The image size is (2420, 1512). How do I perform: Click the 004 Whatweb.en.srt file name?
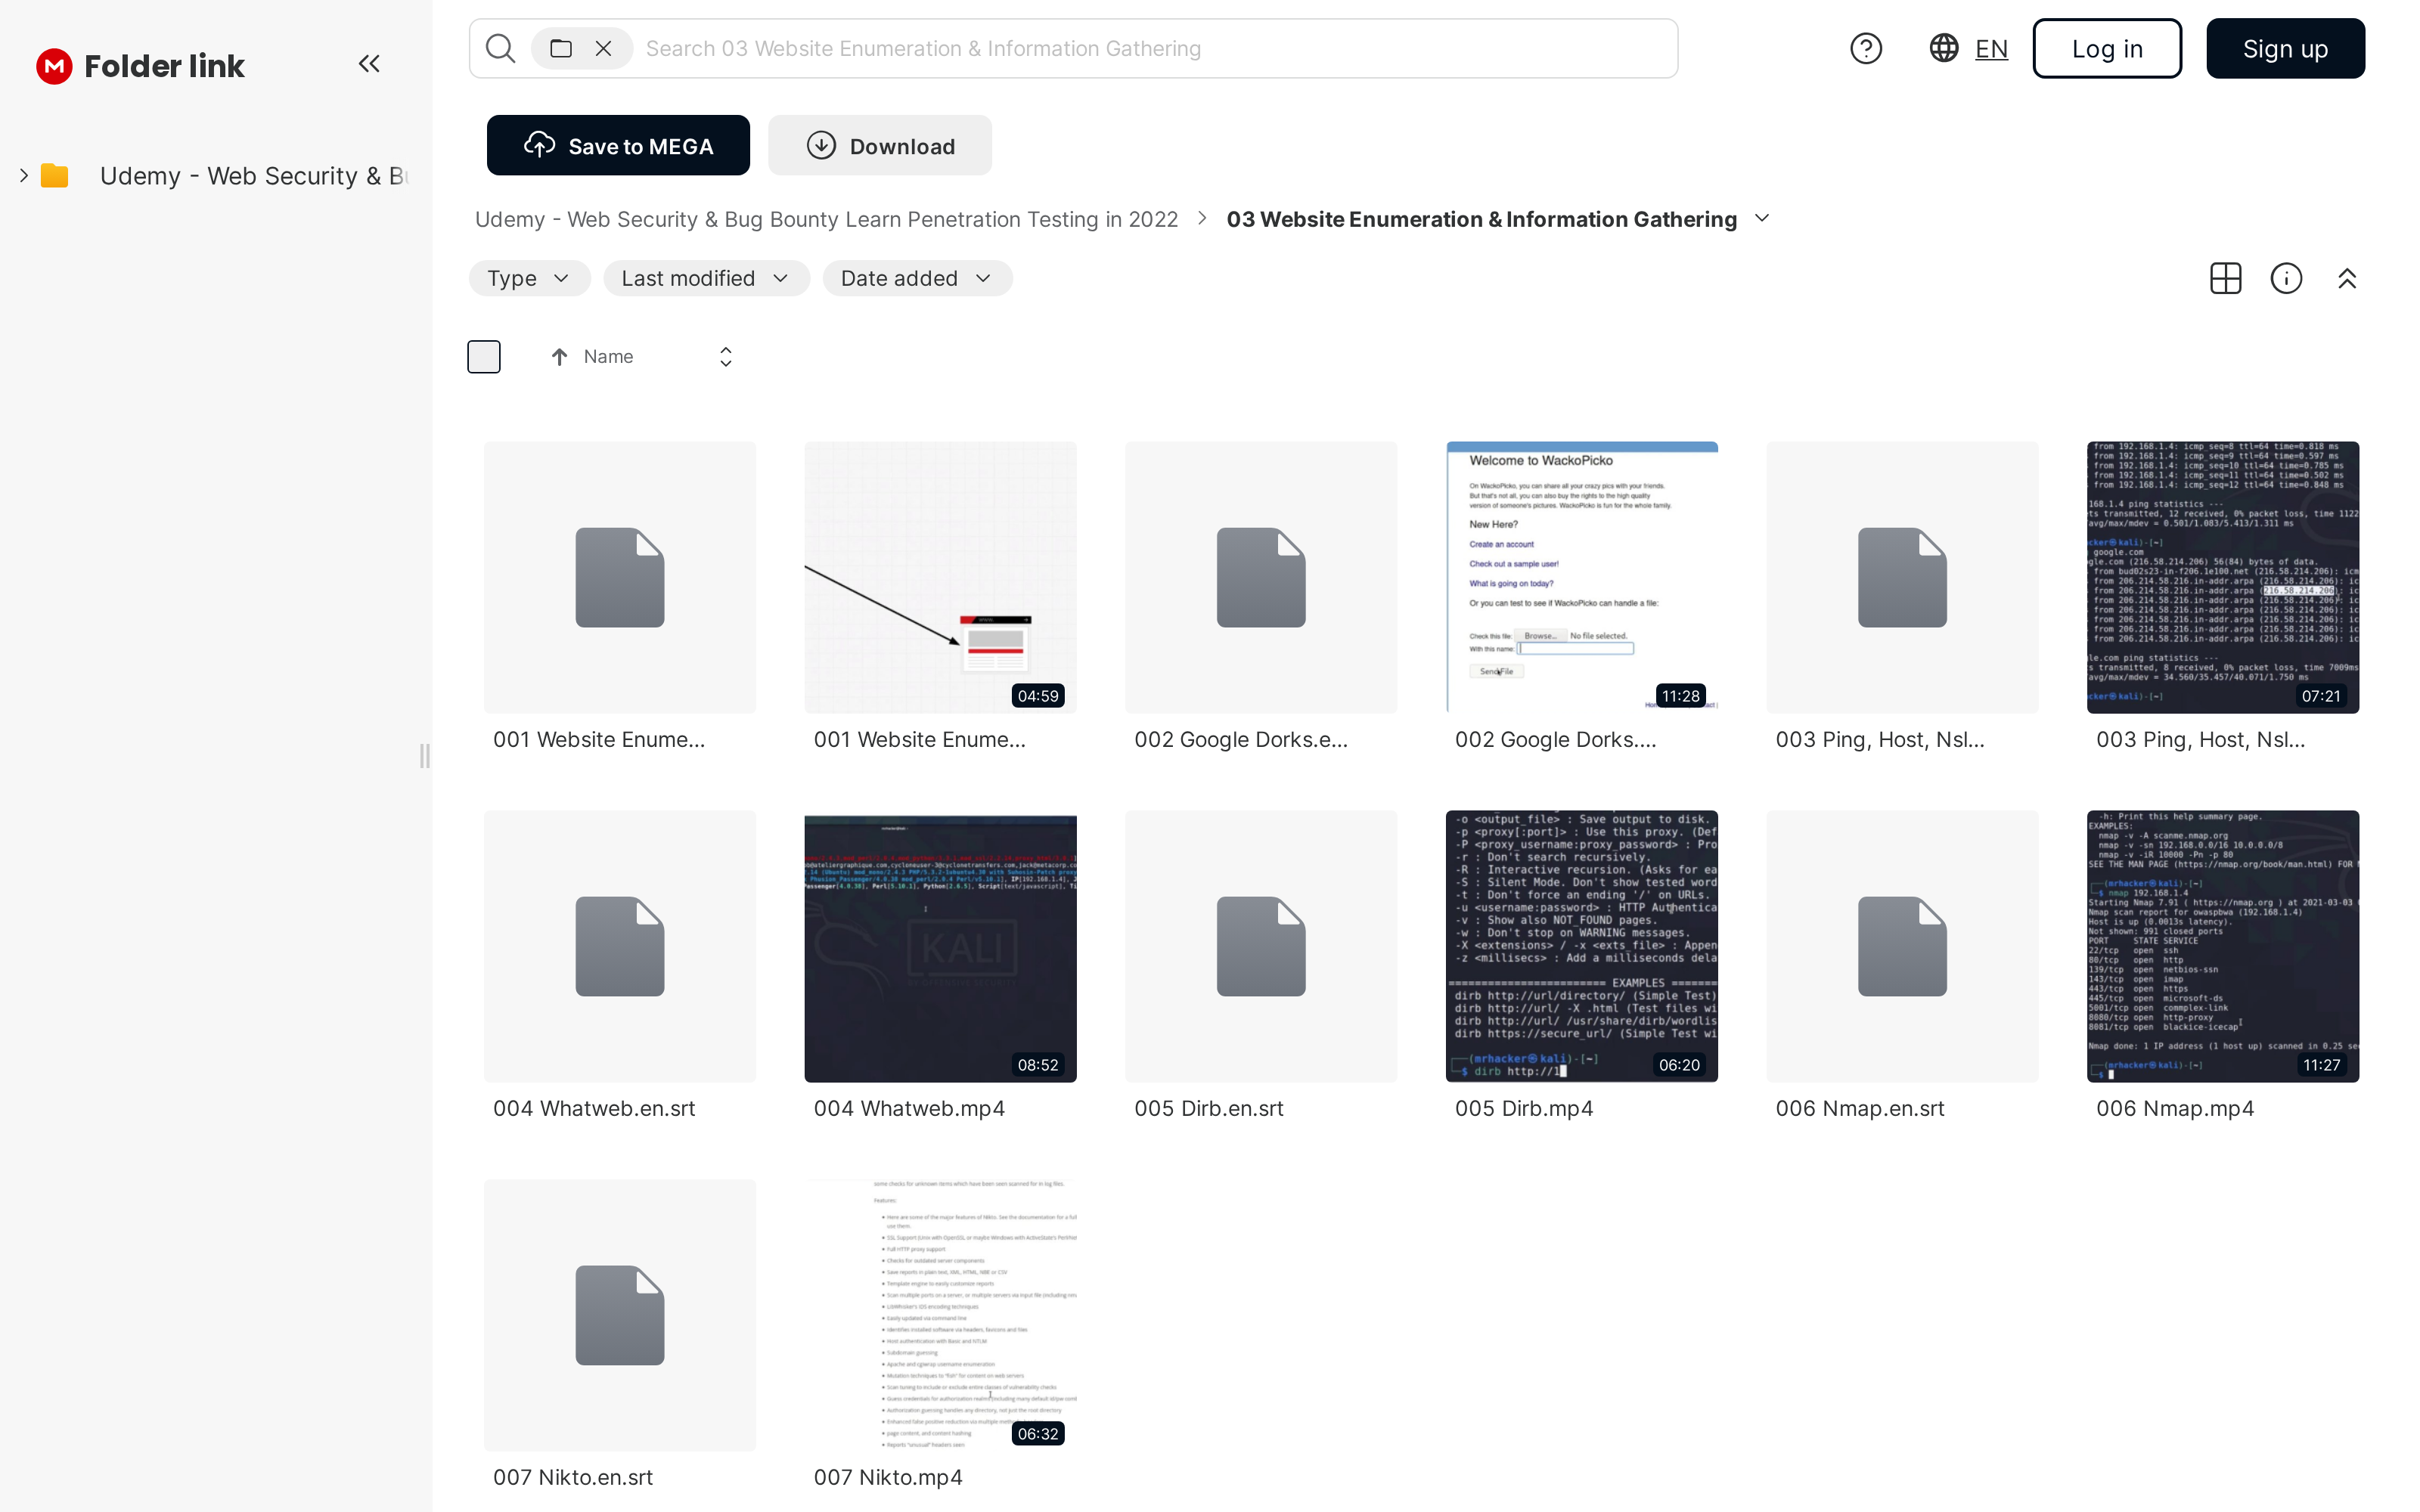coord(594,1108)
